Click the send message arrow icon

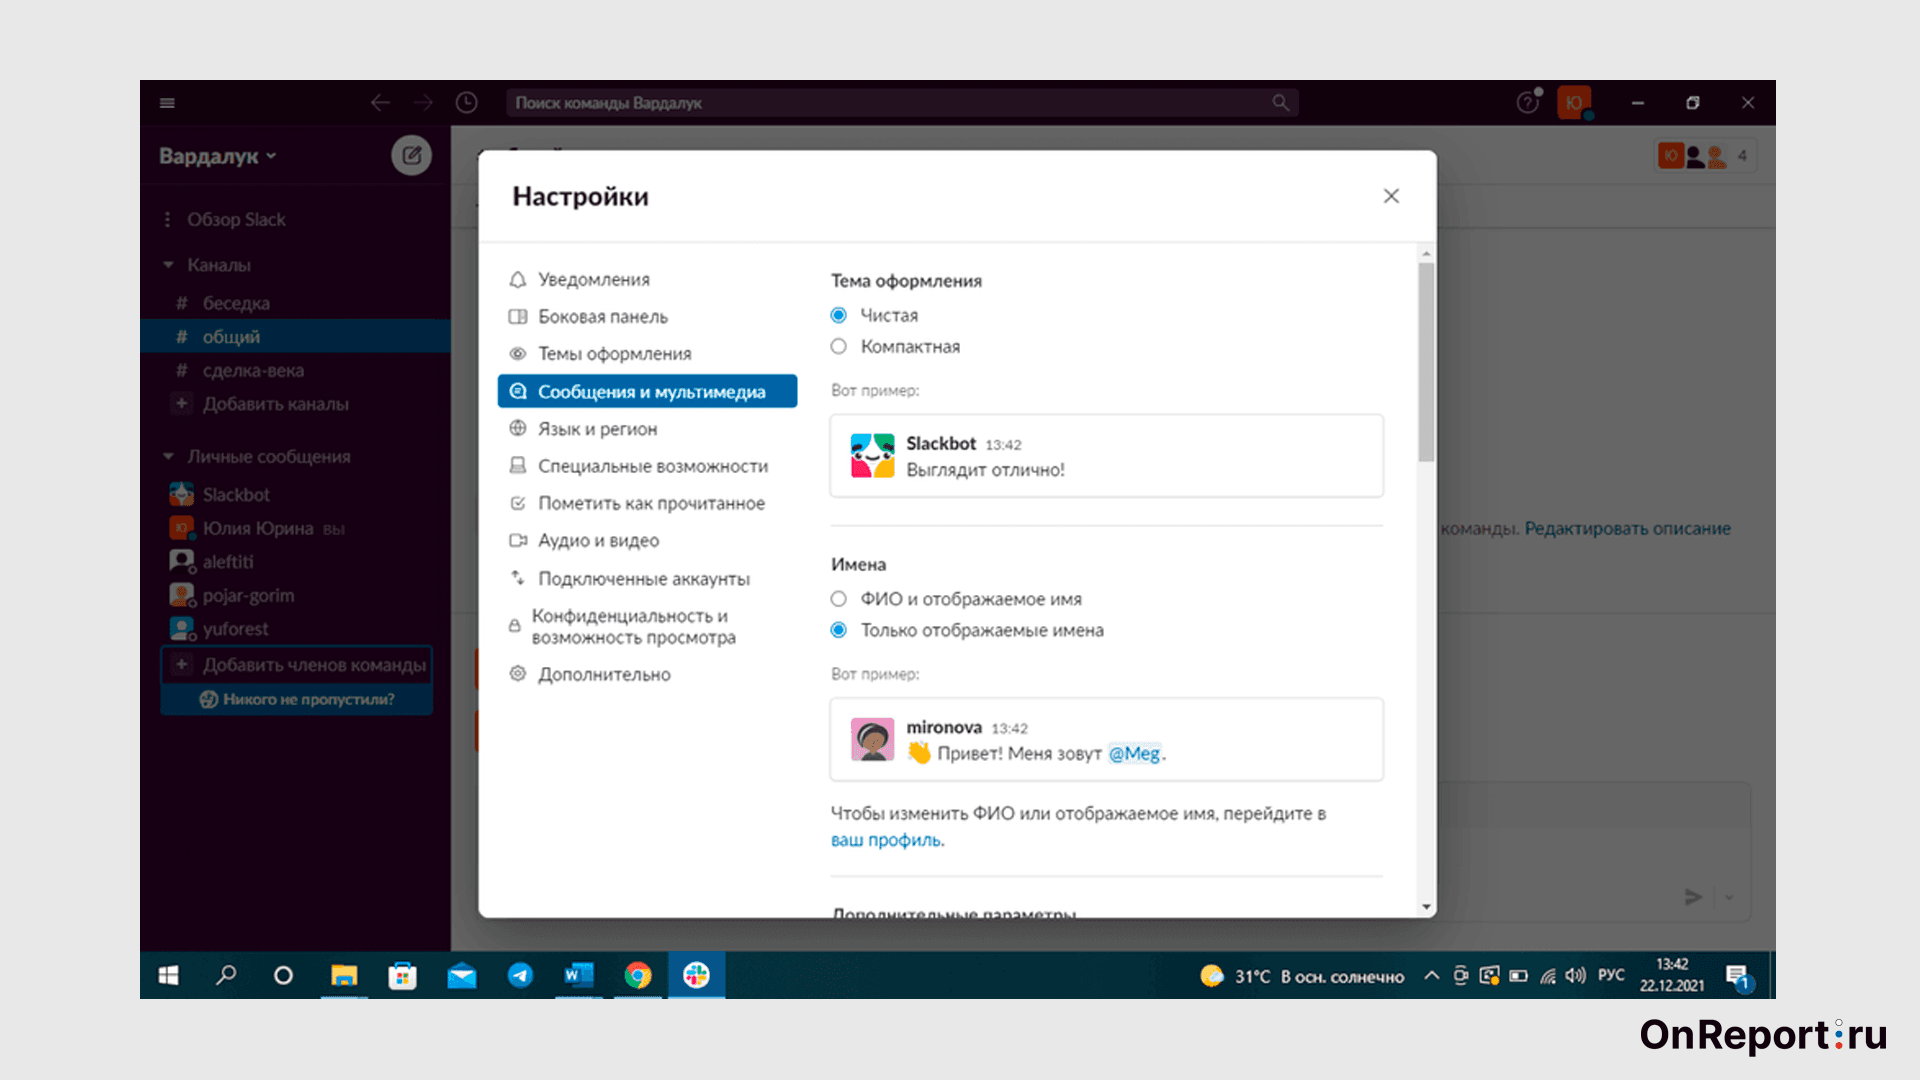click(1693, 897)
